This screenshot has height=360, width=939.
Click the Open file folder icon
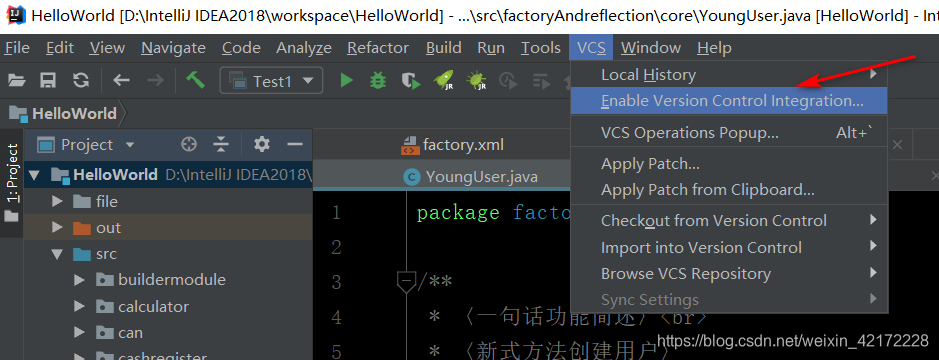16,80
